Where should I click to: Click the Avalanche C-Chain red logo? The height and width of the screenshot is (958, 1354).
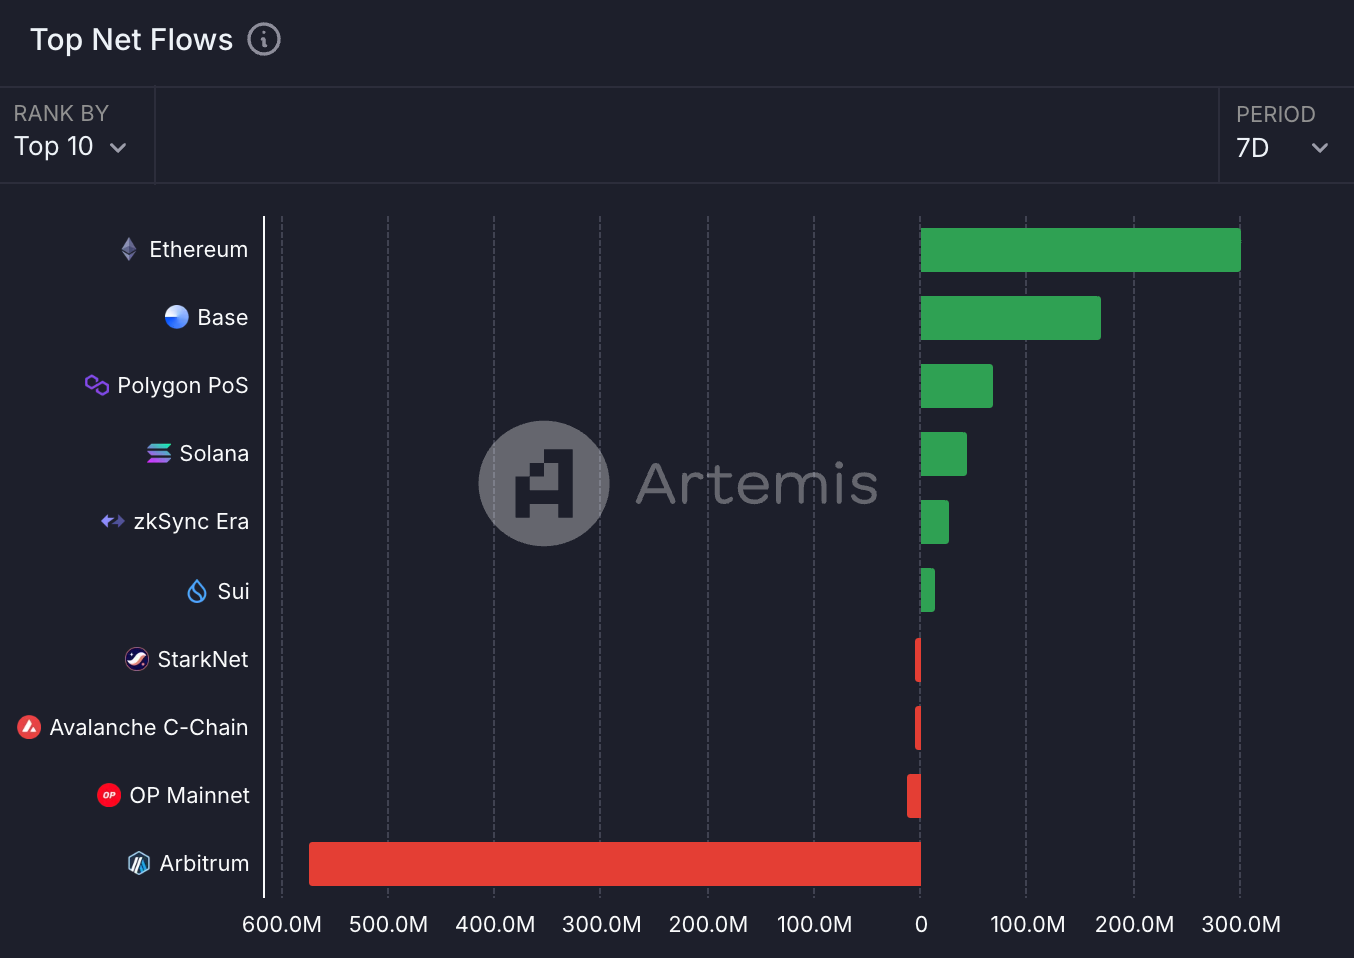[29, 727]
